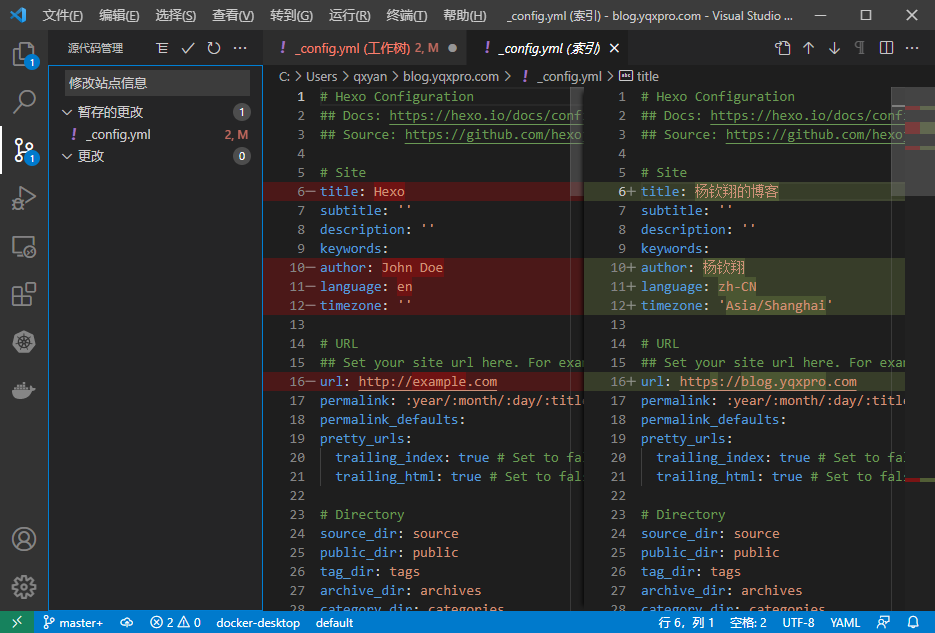Open the 帮助 menu

point(465,15)
